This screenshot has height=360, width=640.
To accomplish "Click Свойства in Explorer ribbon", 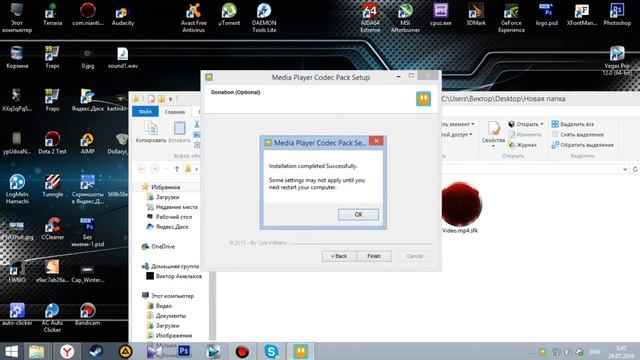I will (493, 134).
